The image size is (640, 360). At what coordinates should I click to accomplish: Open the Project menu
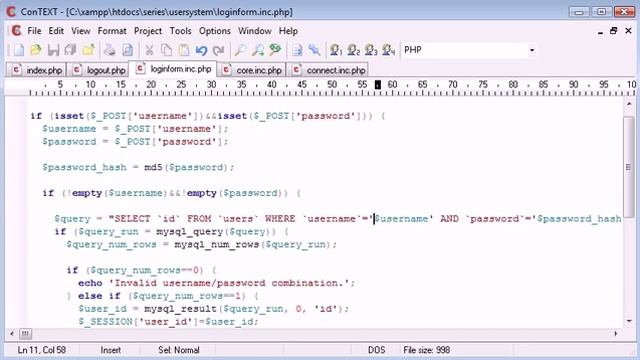pos(148,31)
